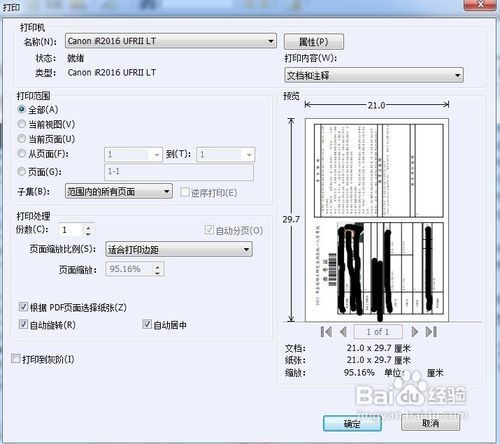The image size is (500, 444).
Task: Click 确定 to confirm printing
Action: (x=352, y=424)
